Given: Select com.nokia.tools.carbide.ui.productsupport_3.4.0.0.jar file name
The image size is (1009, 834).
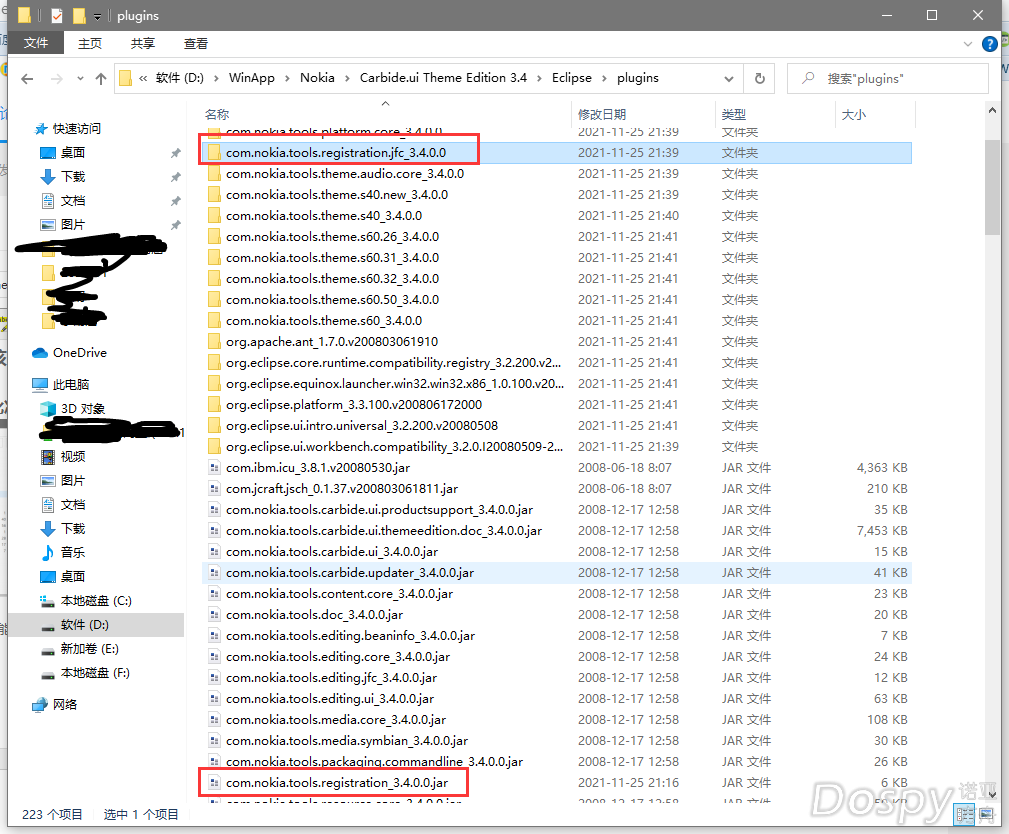Looking at the screenshot, I should 379,510.
